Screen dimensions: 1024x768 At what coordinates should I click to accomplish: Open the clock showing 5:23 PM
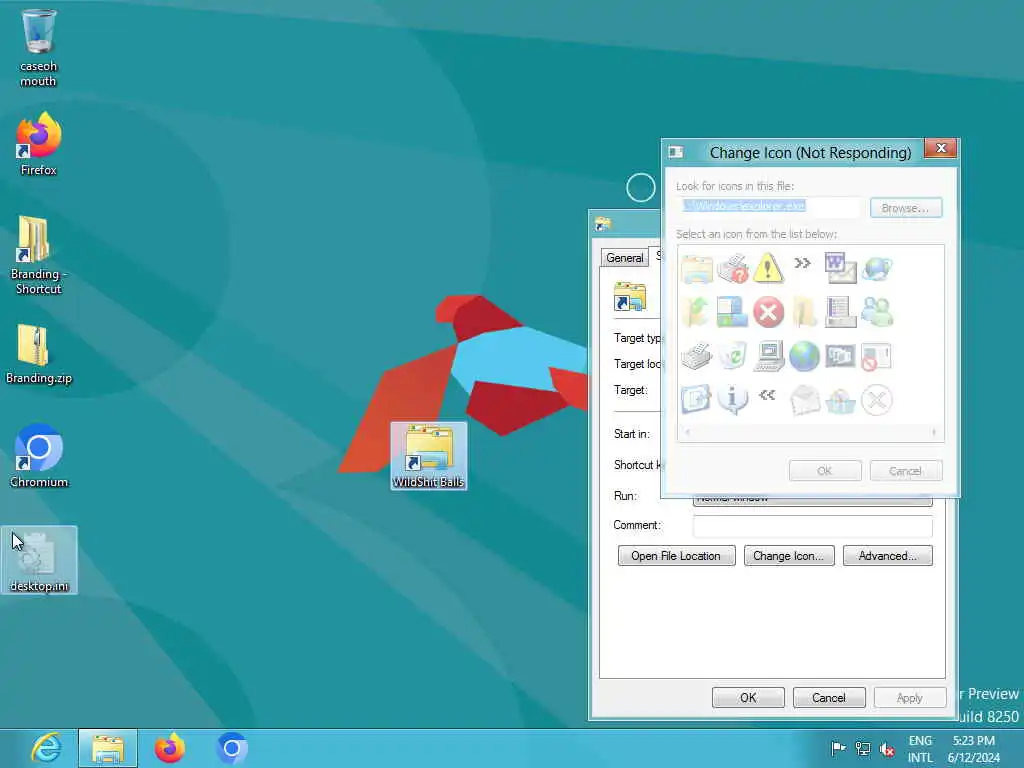click(973, 748)
